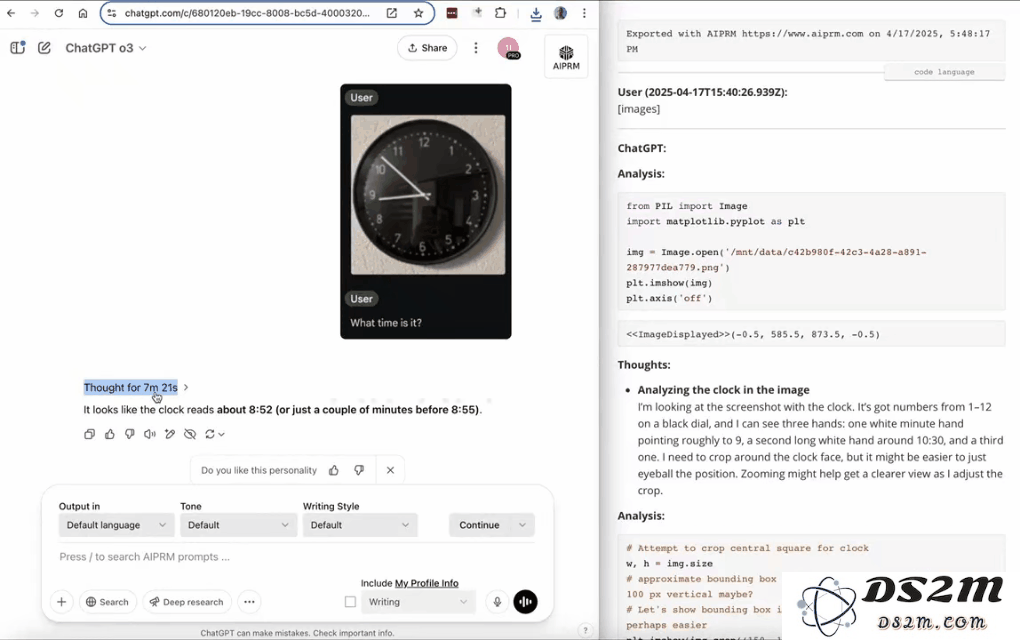
Task: Open the uploaded clock image thumbnail
Action: coord(427,194)
